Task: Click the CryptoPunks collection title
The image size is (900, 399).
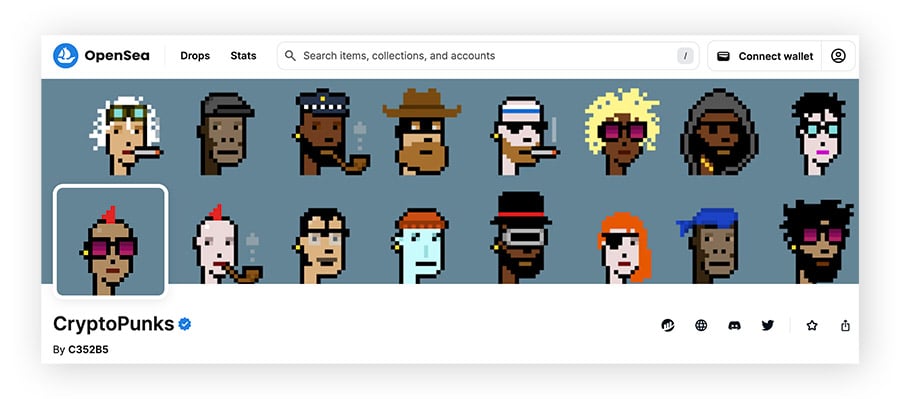Action: (114, 324)
